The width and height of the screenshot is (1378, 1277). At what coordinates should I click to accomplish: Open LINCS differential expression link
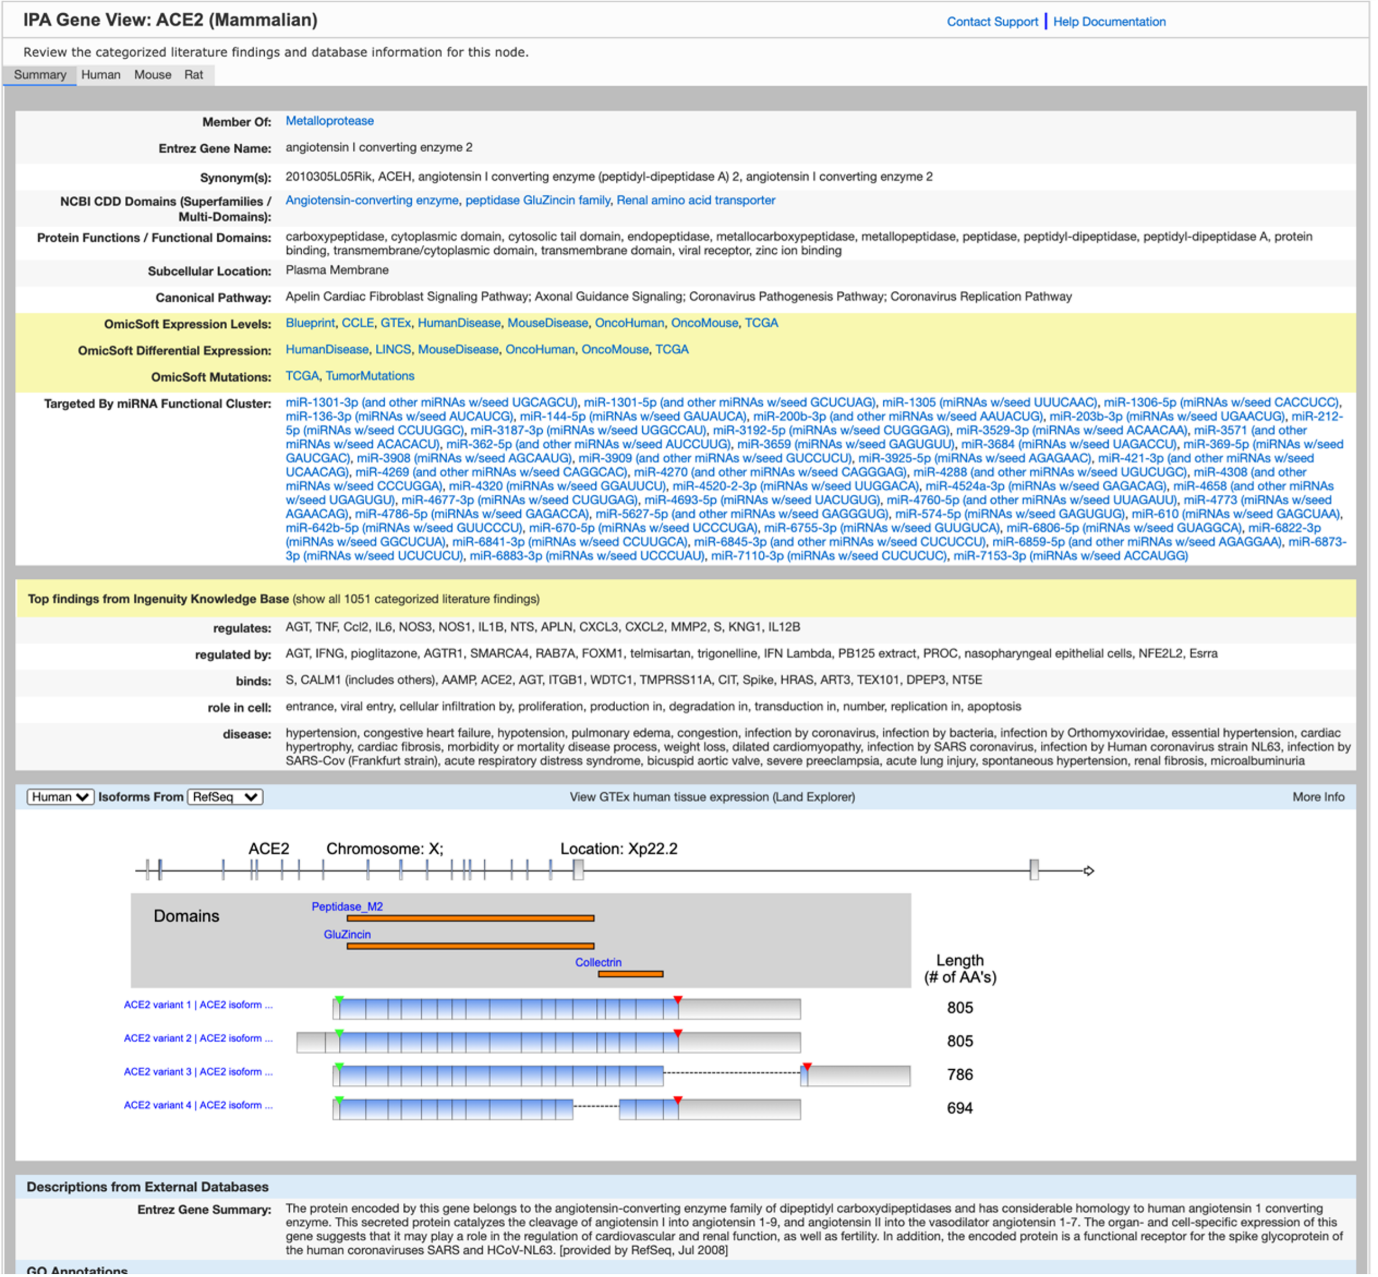tap(393, 350)
